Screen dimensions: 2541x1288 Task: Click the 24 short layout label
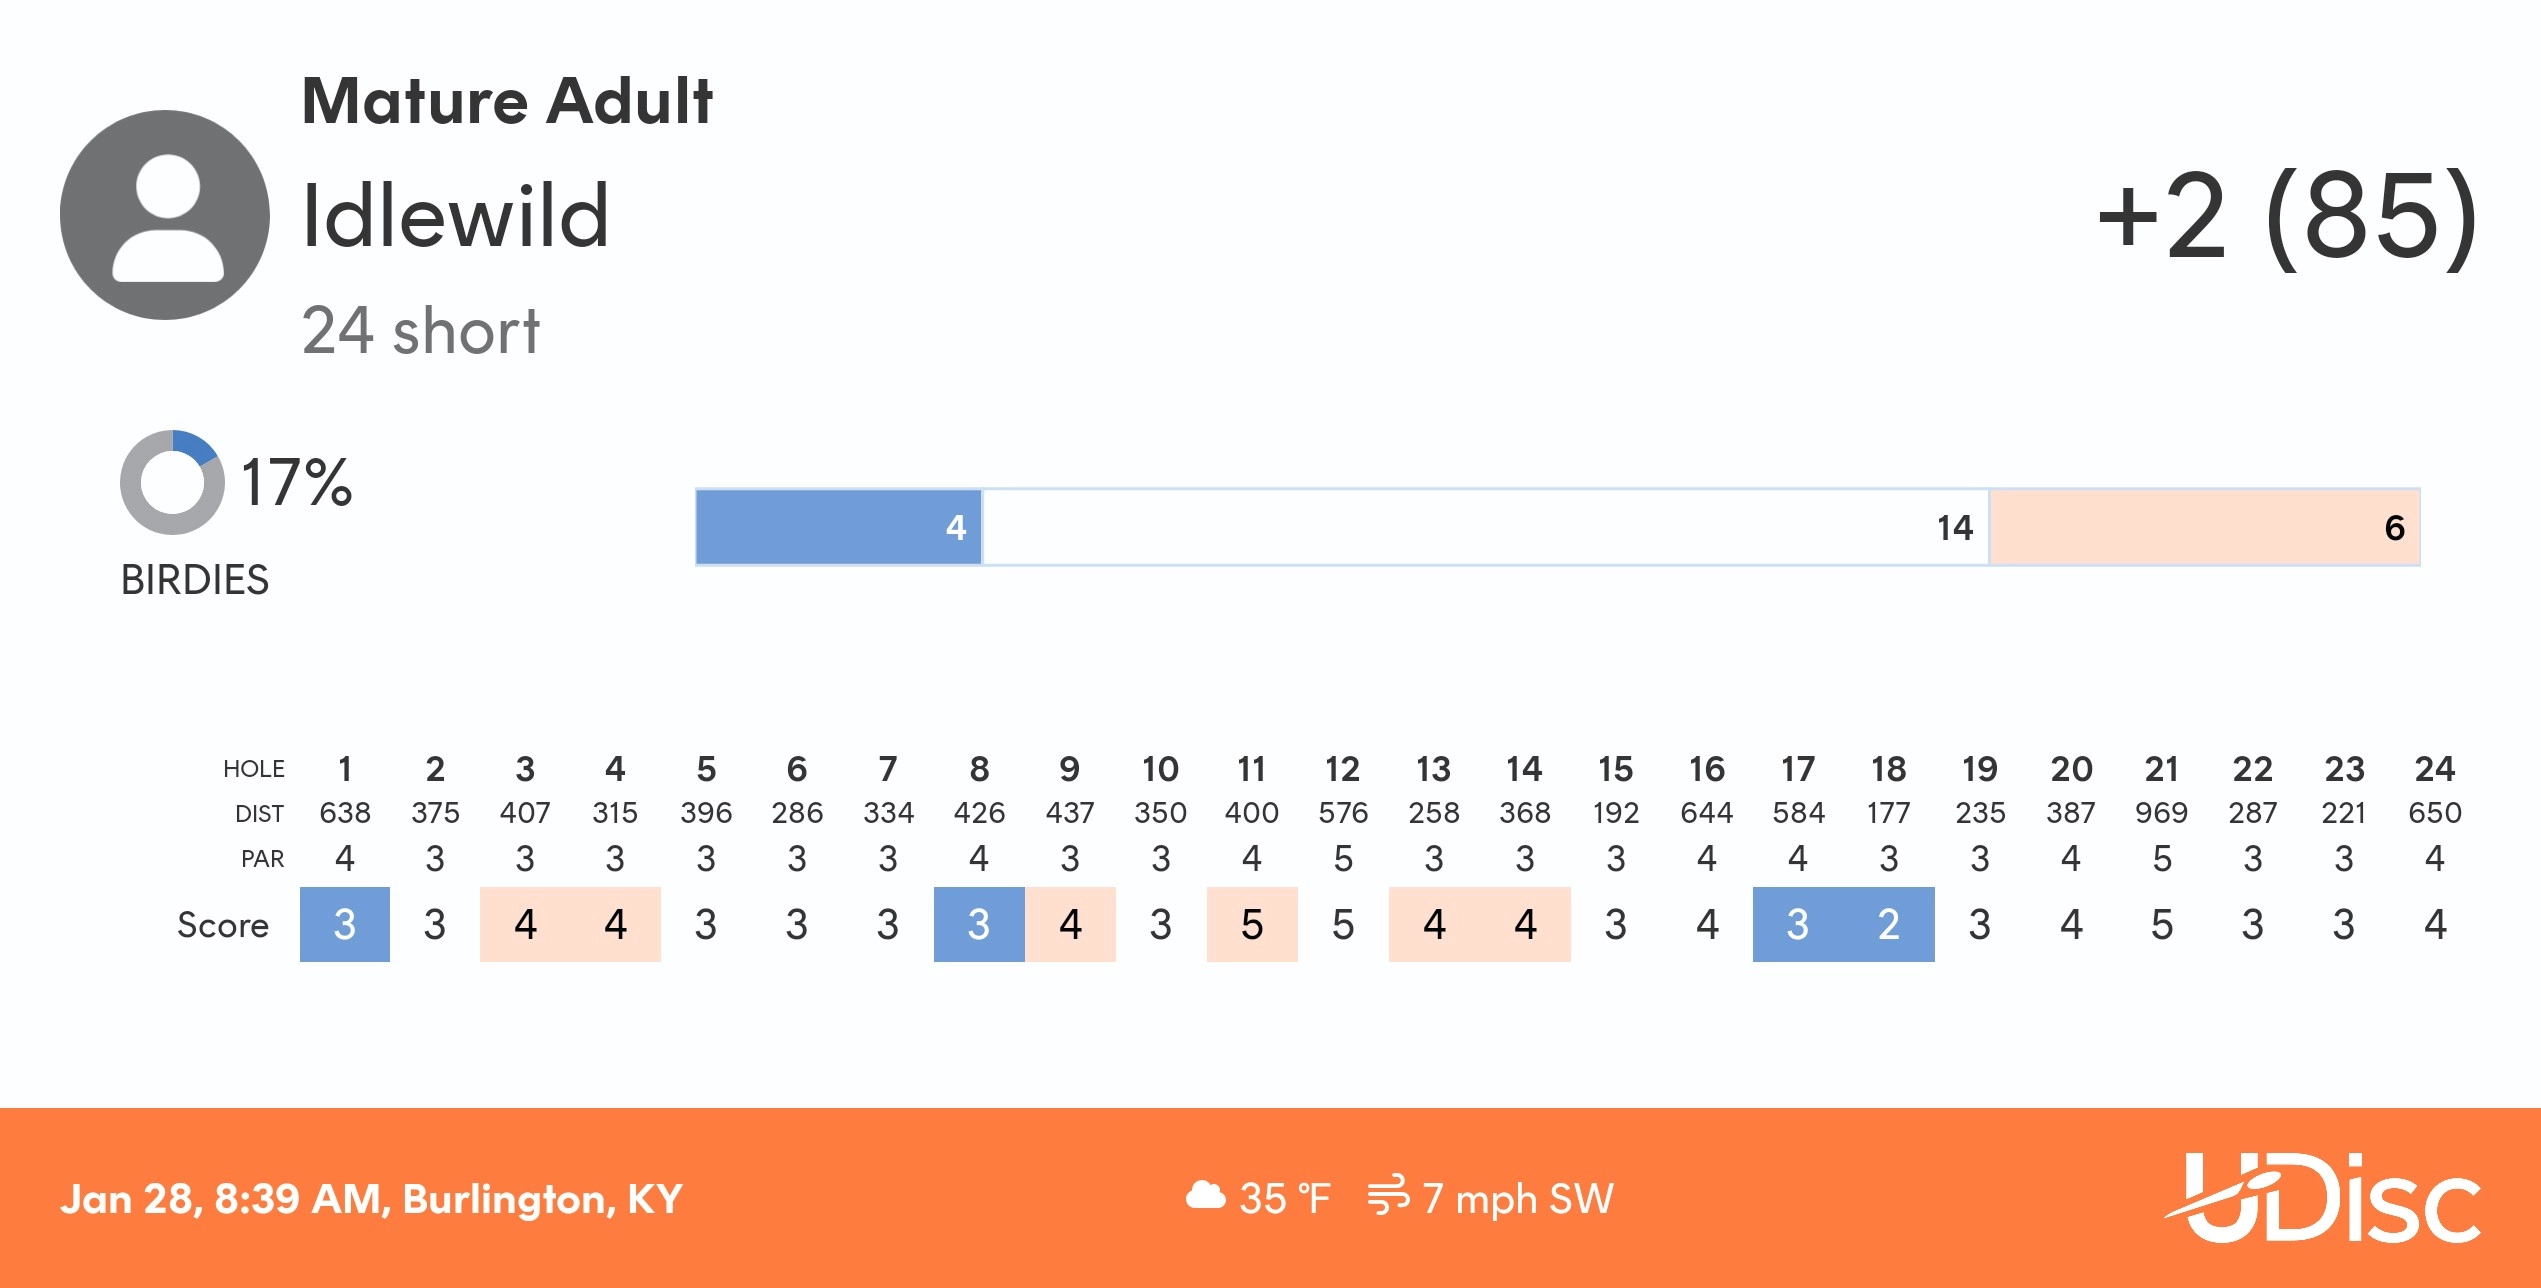point(420,331)
